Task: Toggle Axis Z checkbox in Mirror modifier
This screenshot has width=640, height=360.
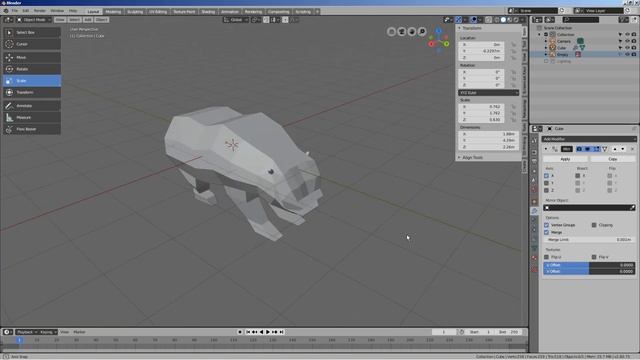Action: click(546, 191)
